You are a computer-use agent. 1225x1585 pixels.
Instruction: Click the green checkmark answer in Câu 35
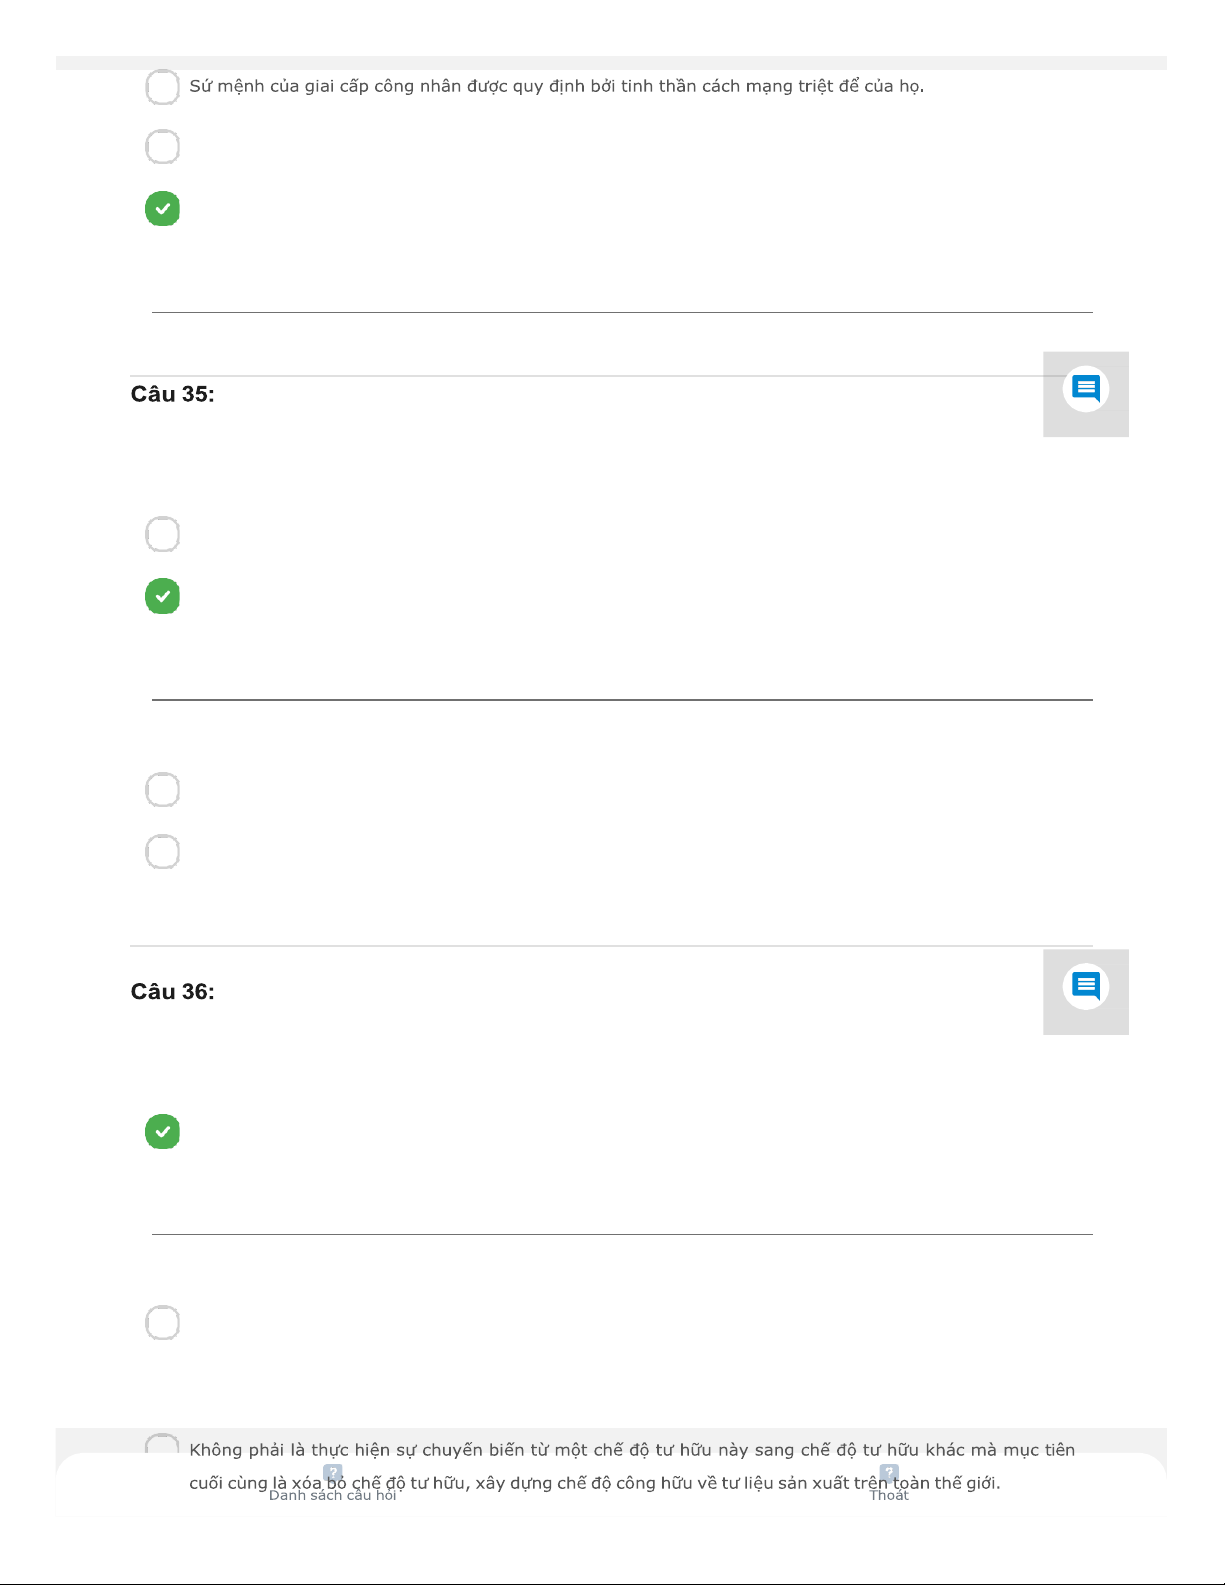click(163, 596)
